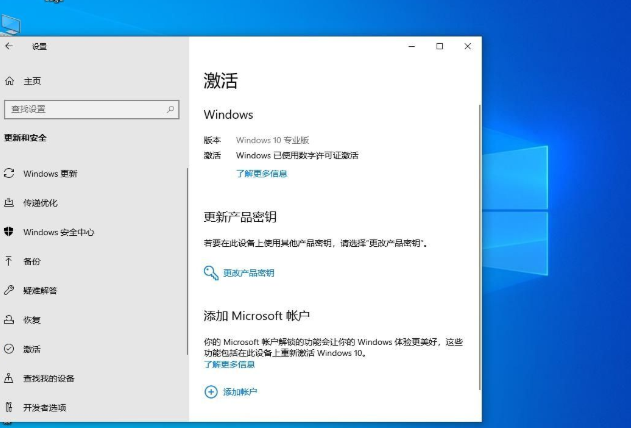Open Windows 更新 in sidebar
This screenshot has height=428, width=631.
click(x=50, y=173)
